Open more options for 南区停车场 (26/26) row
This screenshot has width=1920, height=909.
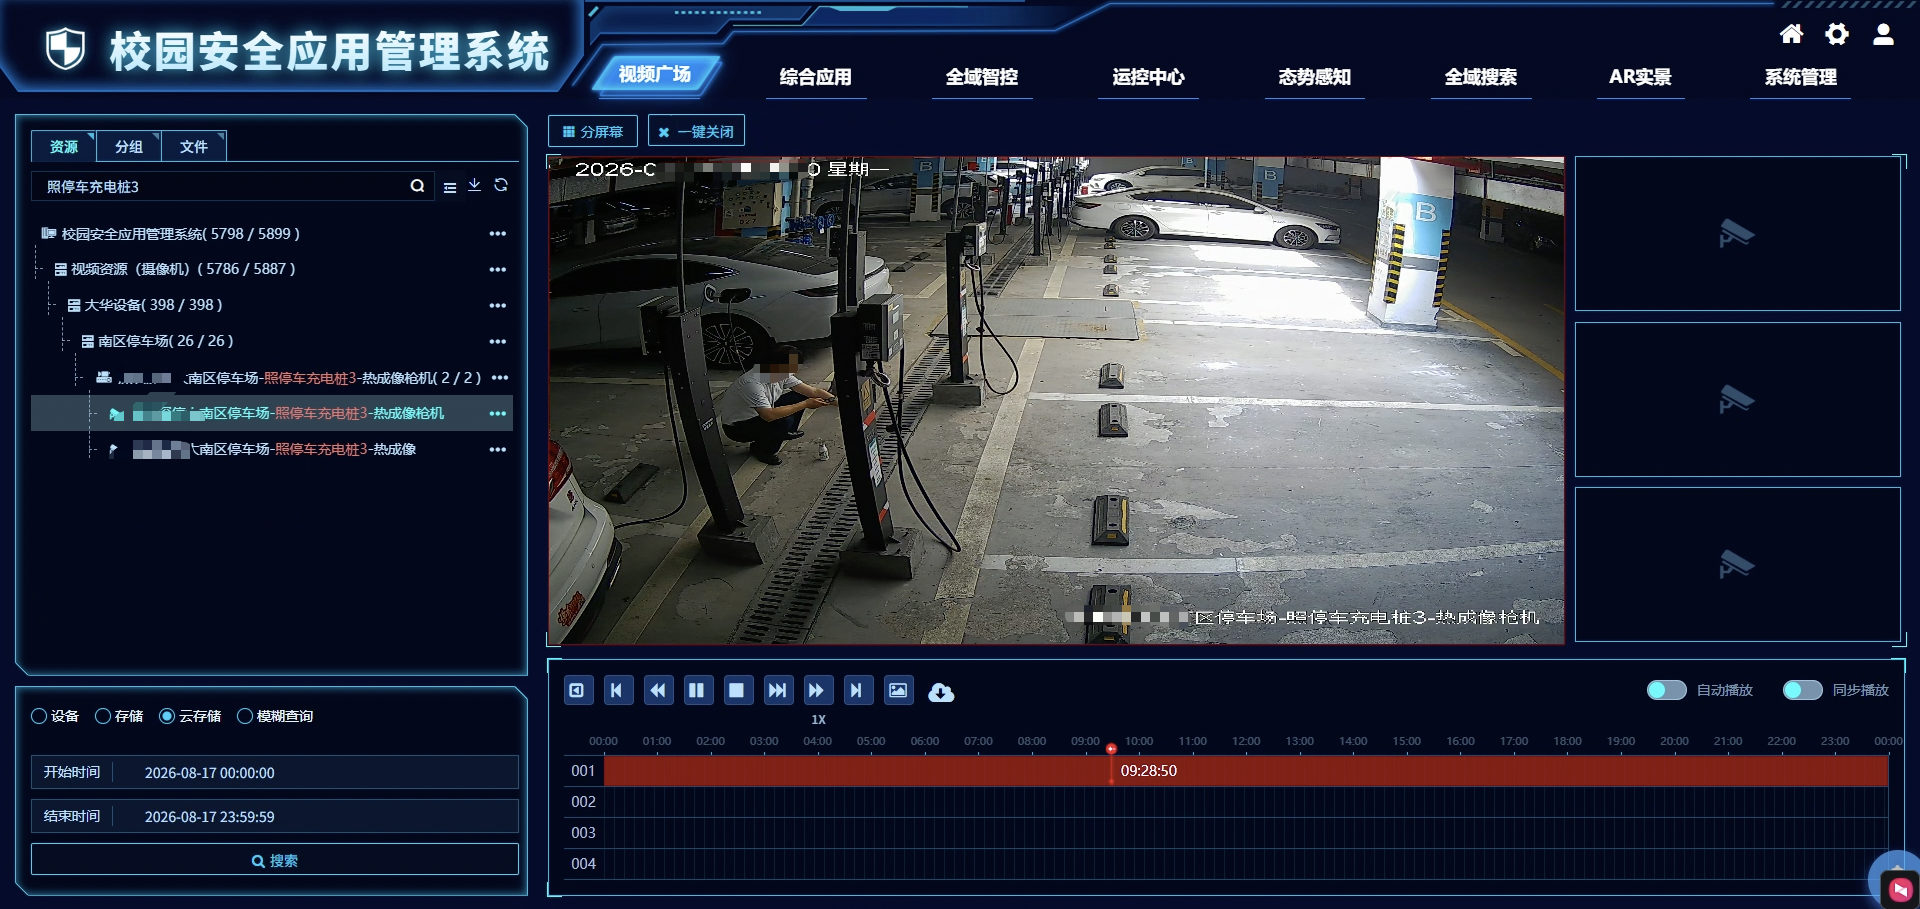[x=497, y=341]
